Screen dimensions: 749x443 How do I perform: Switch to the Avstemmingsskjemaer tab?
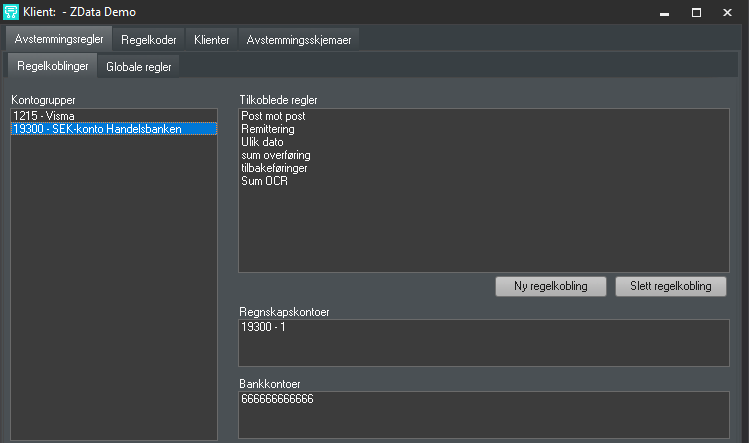coord(299,40)
